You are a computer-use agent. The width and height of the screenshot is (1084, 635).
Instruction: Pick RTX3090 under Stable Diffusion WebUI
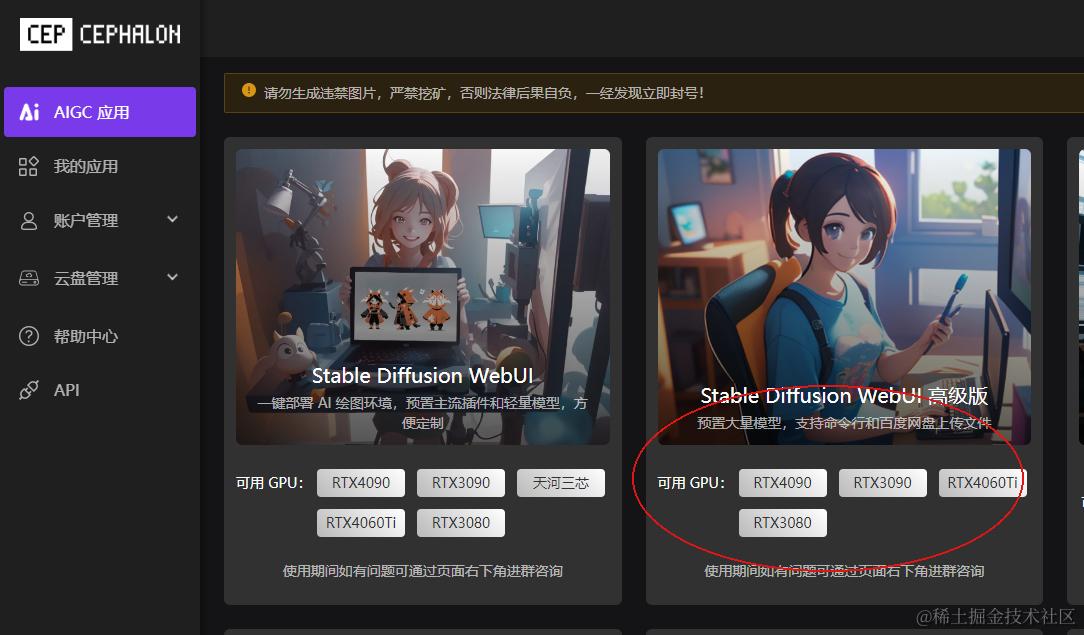coord(461,483)
